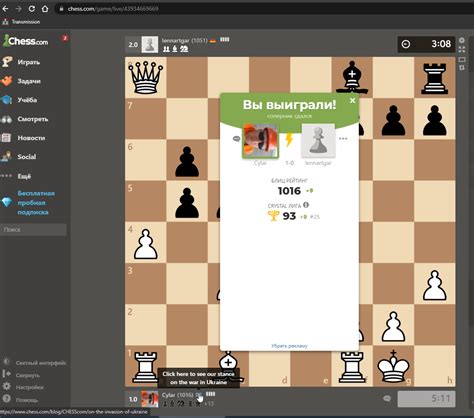Select the white rook on a1
Viewport: 474px width, 418px height.
[146, 368]
